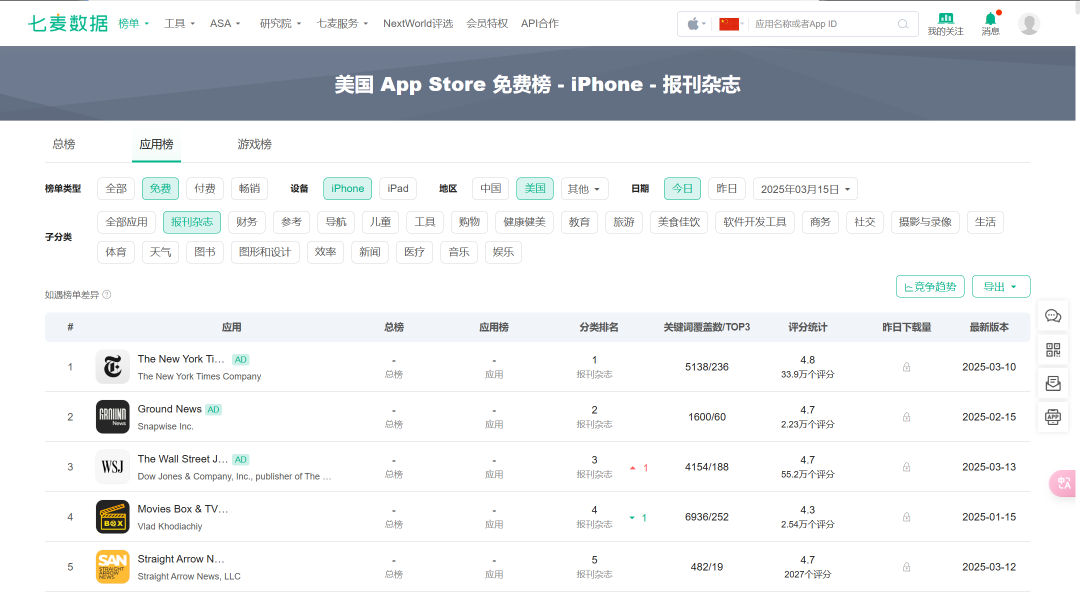The image size is (1080, 594).
Task: Switch to the 游戏榜 tab
Action: pyautogui.click(x=254, y=144)
